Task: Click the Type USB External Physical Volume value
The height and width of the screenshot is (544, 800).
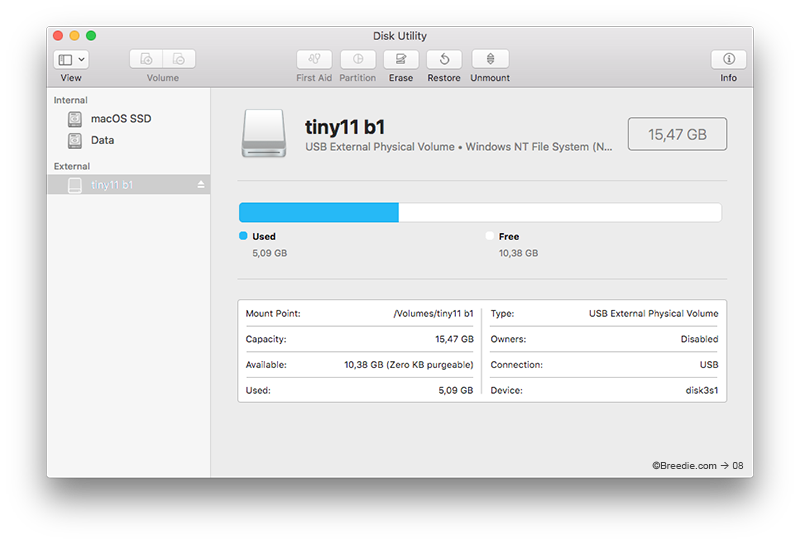Action: coord(654,313)
